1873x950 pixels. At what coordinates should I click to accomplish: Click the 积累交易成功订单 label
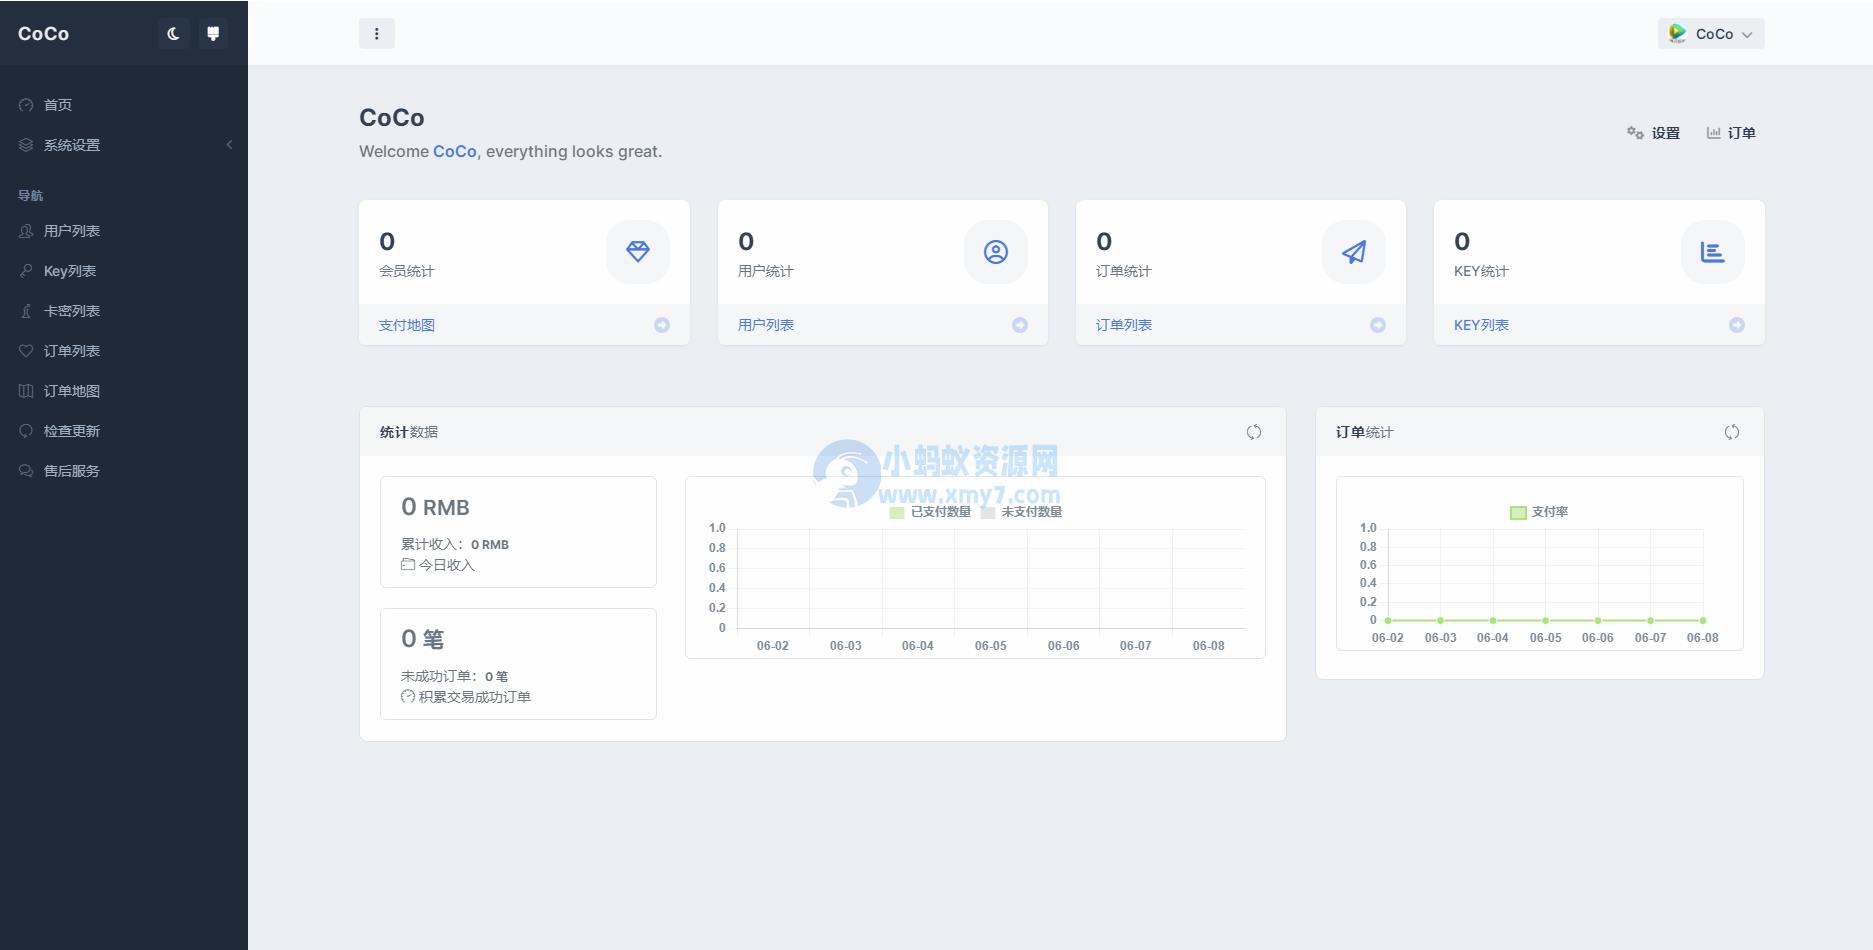click(474, 697)
